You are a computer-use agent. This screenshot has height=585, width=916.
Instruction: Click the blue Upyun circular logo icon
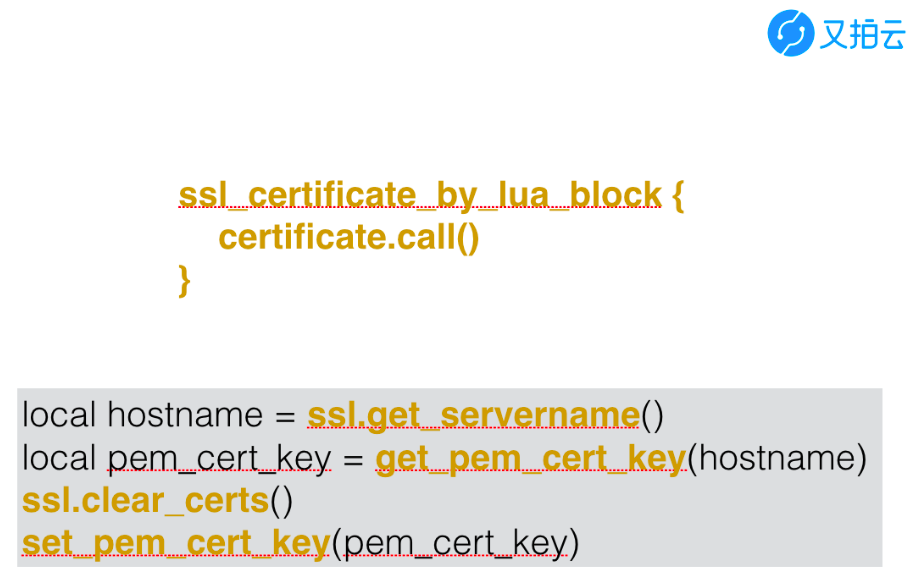pyautogui.click(x=790, y=33)
